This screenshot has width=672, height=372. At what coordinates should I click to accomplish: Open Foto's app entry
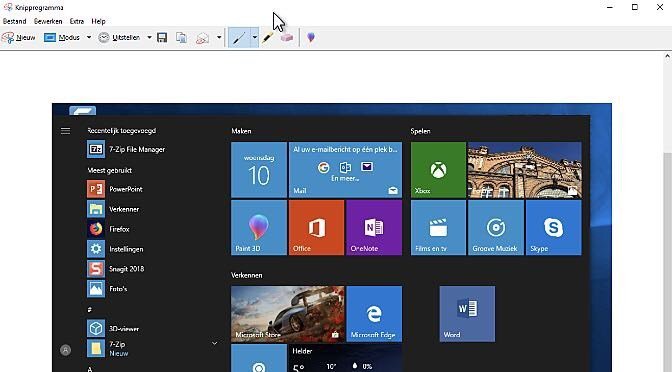tap(107, 289)
